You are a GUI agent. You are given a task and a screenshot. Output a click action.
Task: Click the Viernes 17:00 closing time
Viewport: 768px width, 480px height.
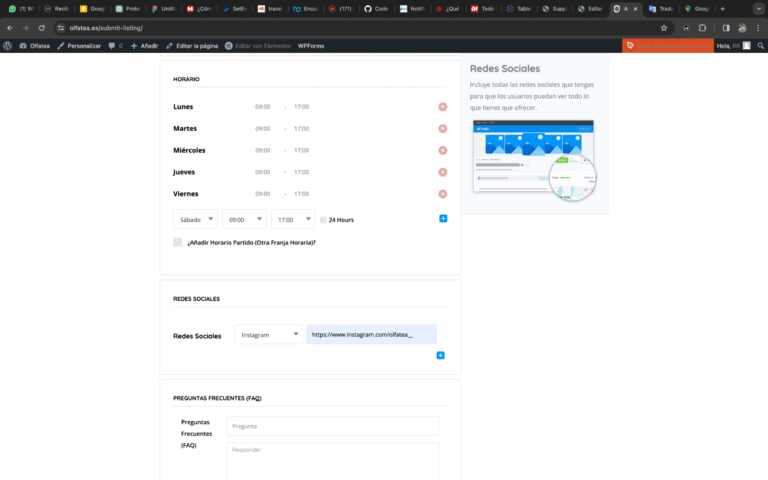point(301,194)
